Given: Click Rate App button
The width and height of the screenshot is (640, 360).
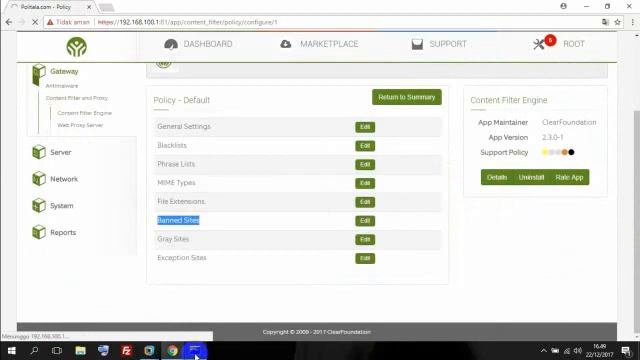Looking at the screenshot, I should [x=569, y=177].
